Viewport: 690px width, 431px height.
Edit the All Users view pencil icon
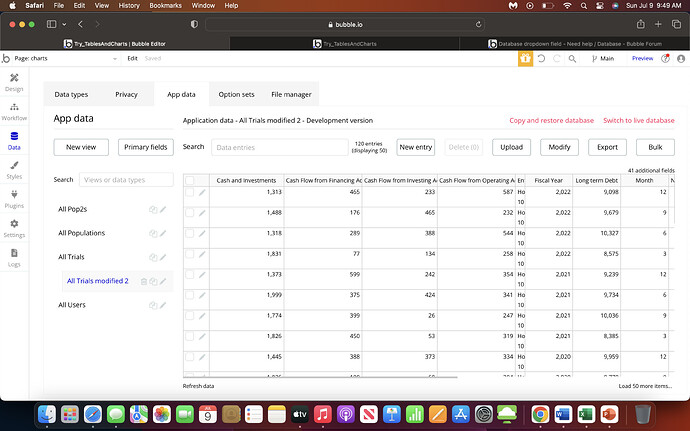click(x=163, y=305)
